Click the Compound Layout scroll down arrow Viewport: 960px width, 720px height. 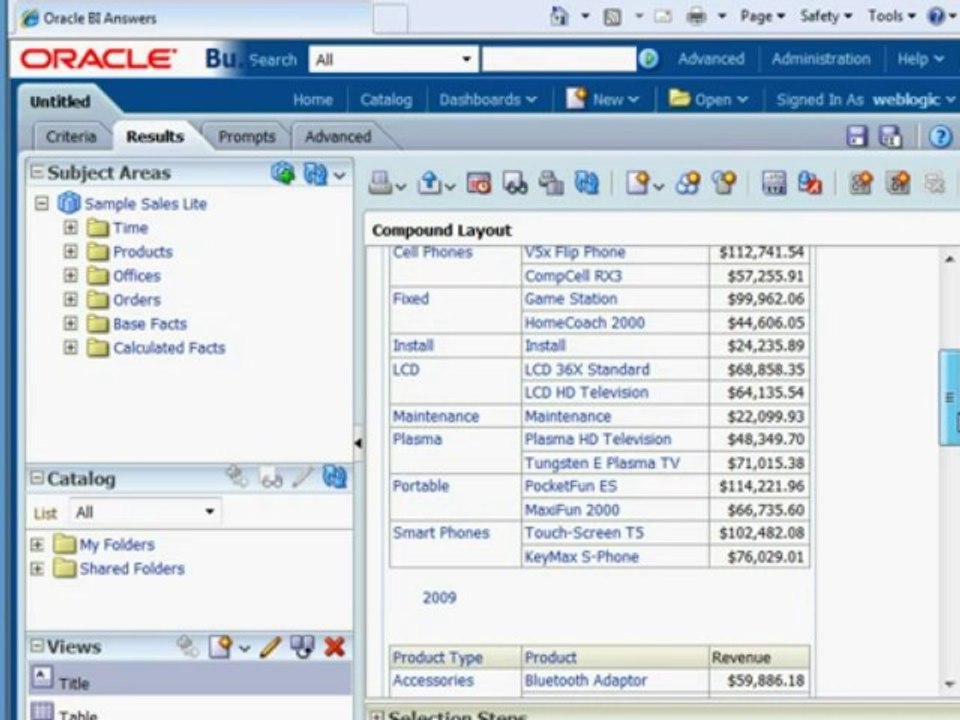coord(949,684)
